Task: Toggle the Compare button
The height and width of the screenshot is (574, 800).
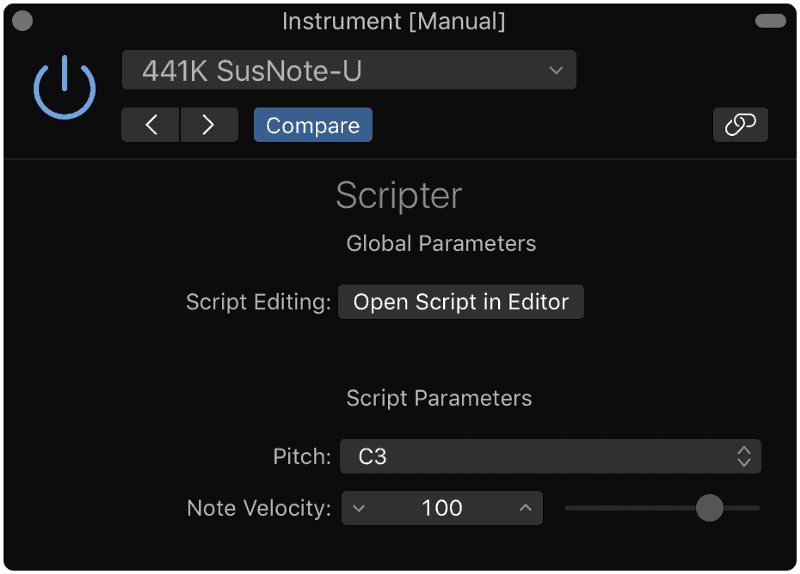Action: coord(313,124)
